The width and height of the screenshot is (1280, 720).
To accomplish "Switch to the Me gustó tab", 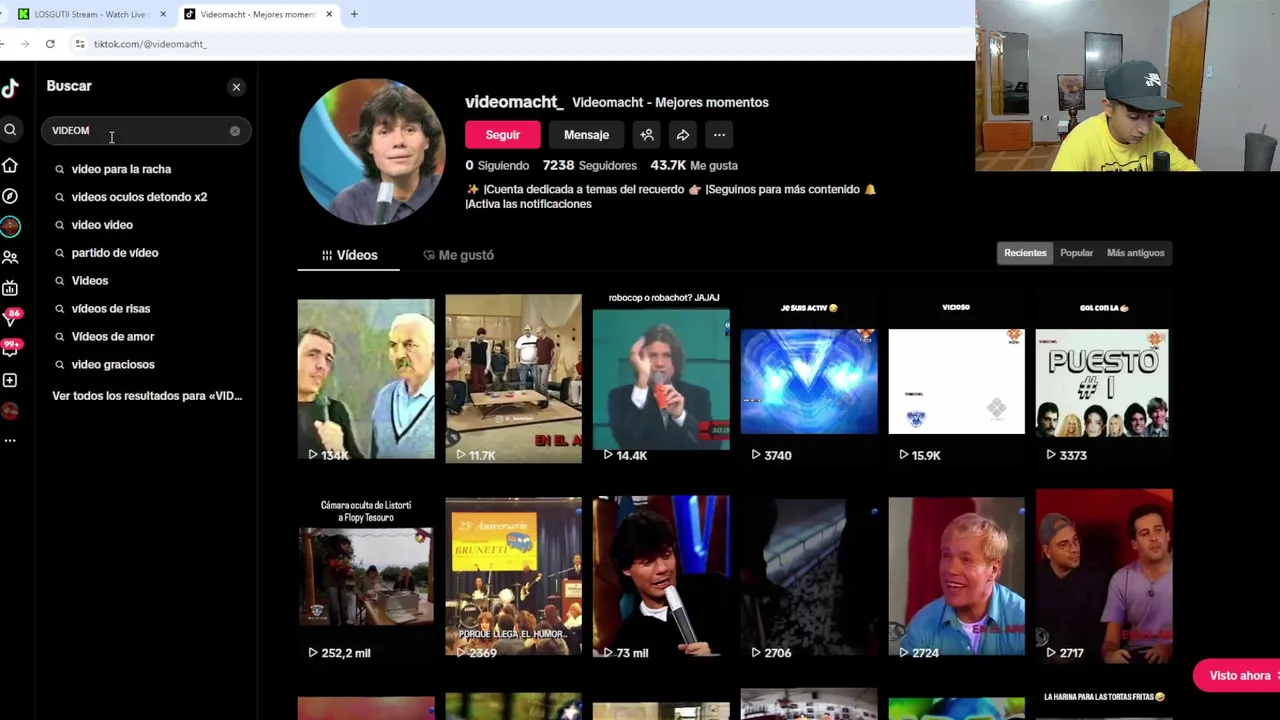I will (x=458, y=255).
